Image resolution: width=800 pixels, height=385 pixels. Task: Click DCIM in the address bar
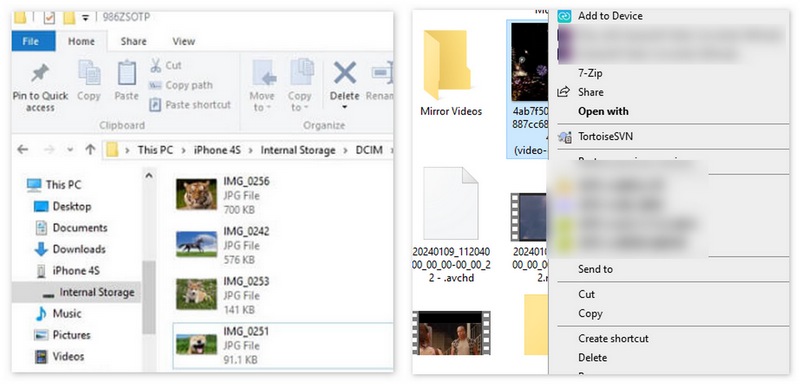pos(369,150)
